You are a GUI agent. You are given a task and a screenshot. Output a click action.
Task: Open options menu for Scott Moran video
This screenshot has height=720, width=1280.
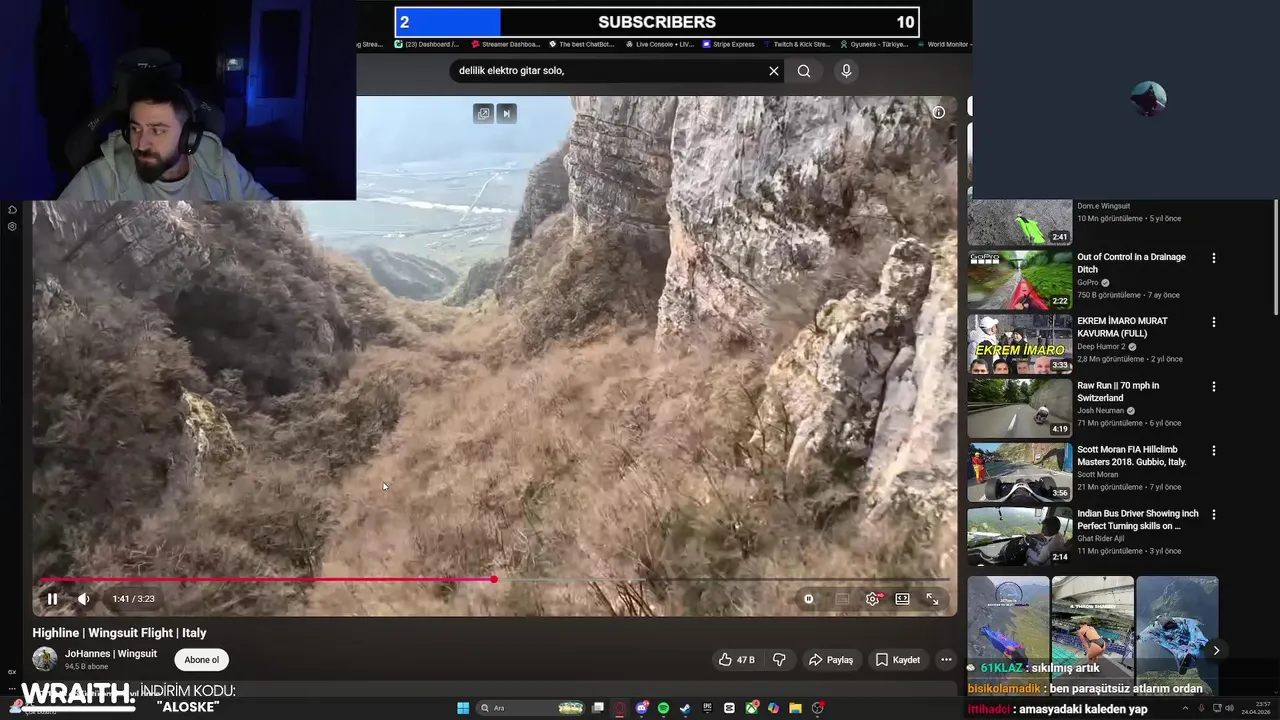pyautogui.click(x=1214, y=450)
